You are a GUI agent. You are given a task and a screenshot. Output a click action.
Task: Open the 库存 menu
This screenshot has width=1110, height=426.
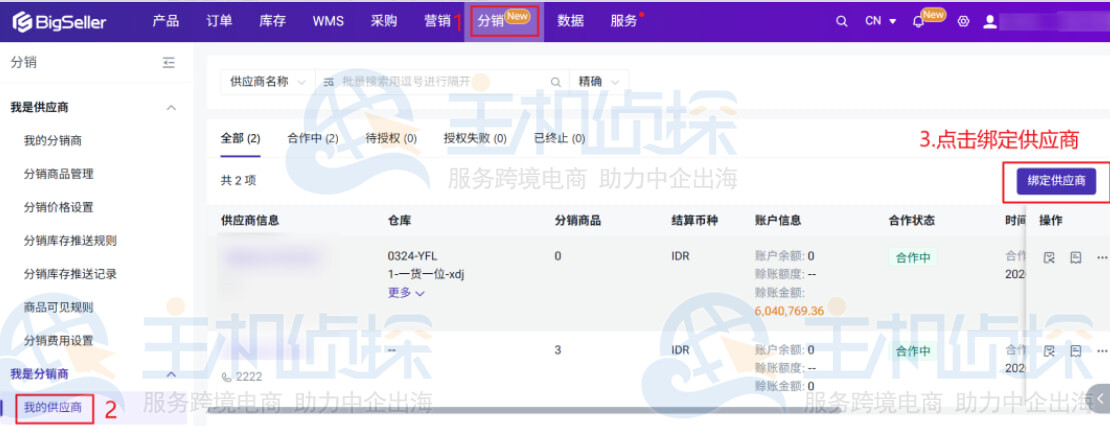point(273,21)
